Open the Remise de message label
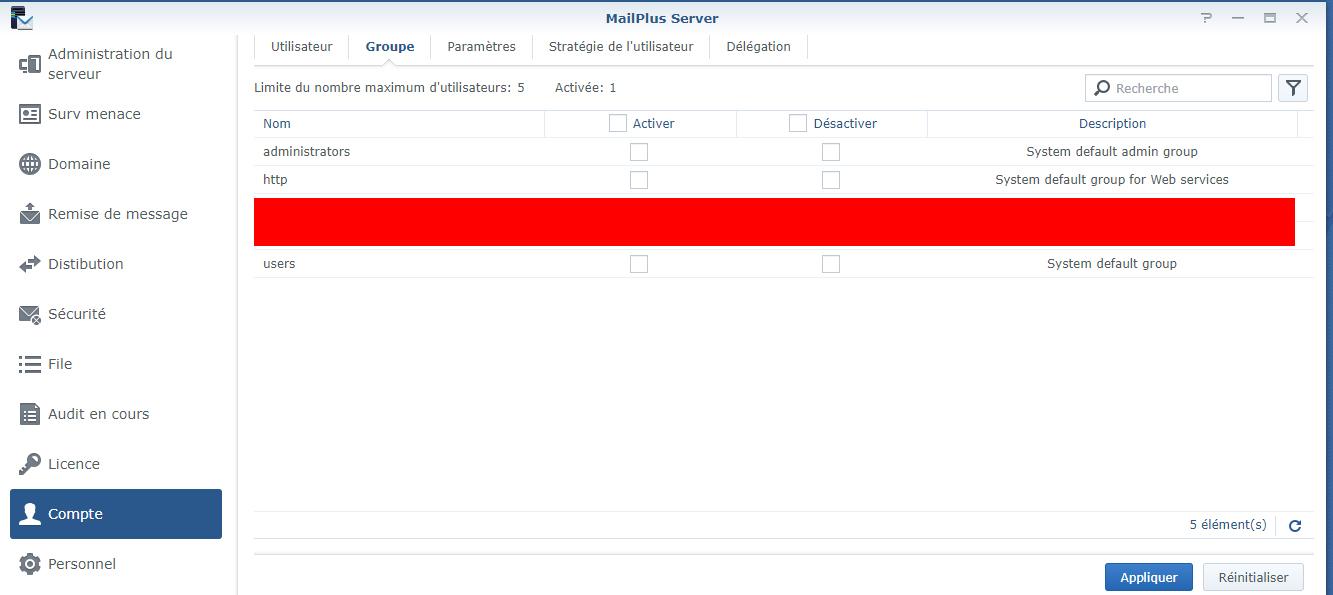The image size is (1333, 595). tap(118, 214)
